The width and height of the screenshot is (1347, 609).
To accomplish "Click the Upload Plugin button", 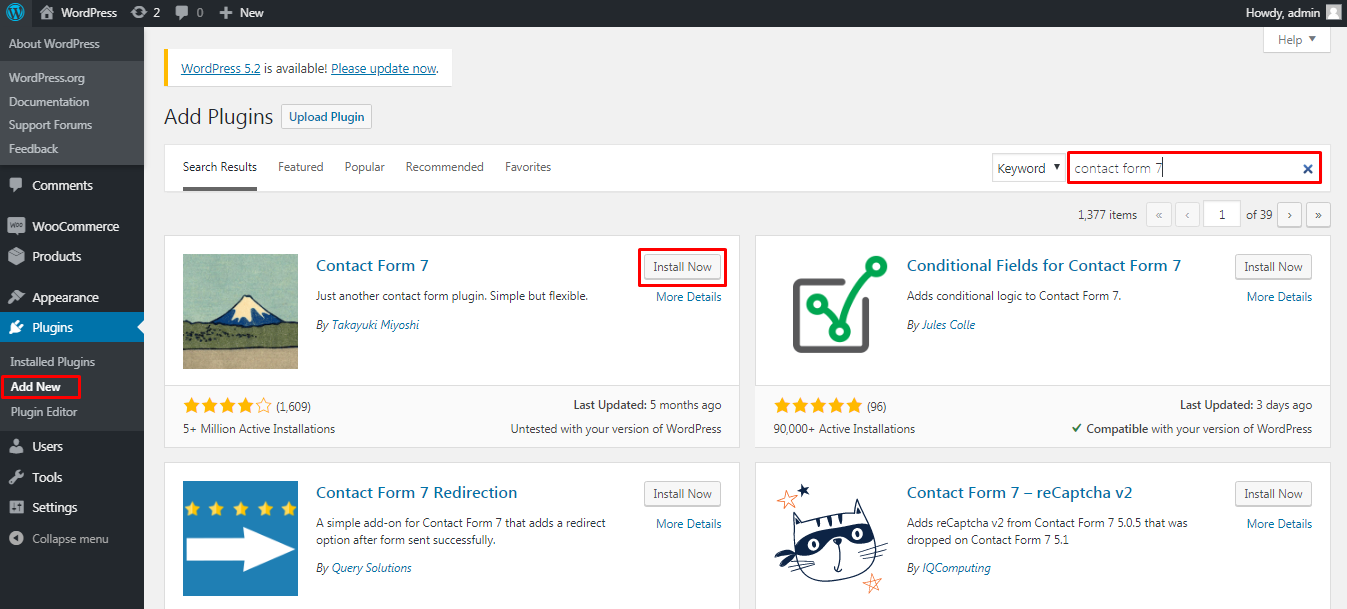I will tap(327, 117).
